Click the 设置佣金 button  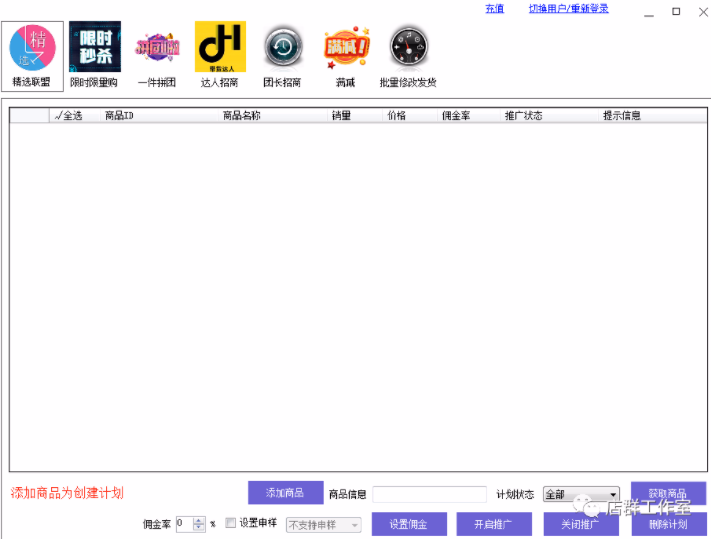tap(409, 524)
